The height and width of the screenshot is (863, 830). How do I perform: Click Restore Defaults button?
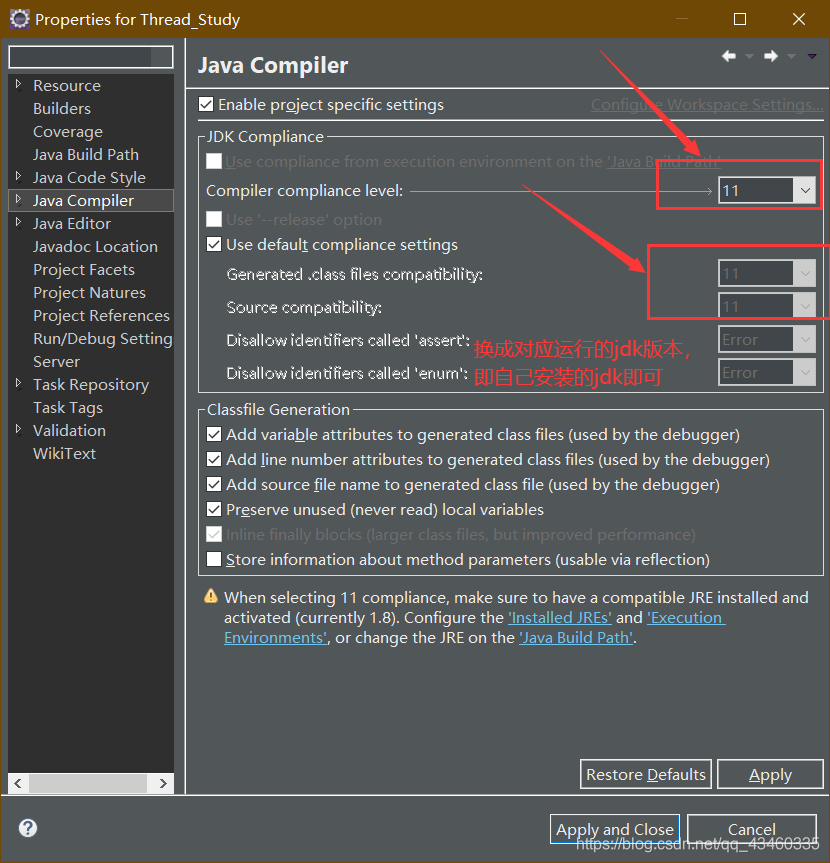click(x=646, y=774)
